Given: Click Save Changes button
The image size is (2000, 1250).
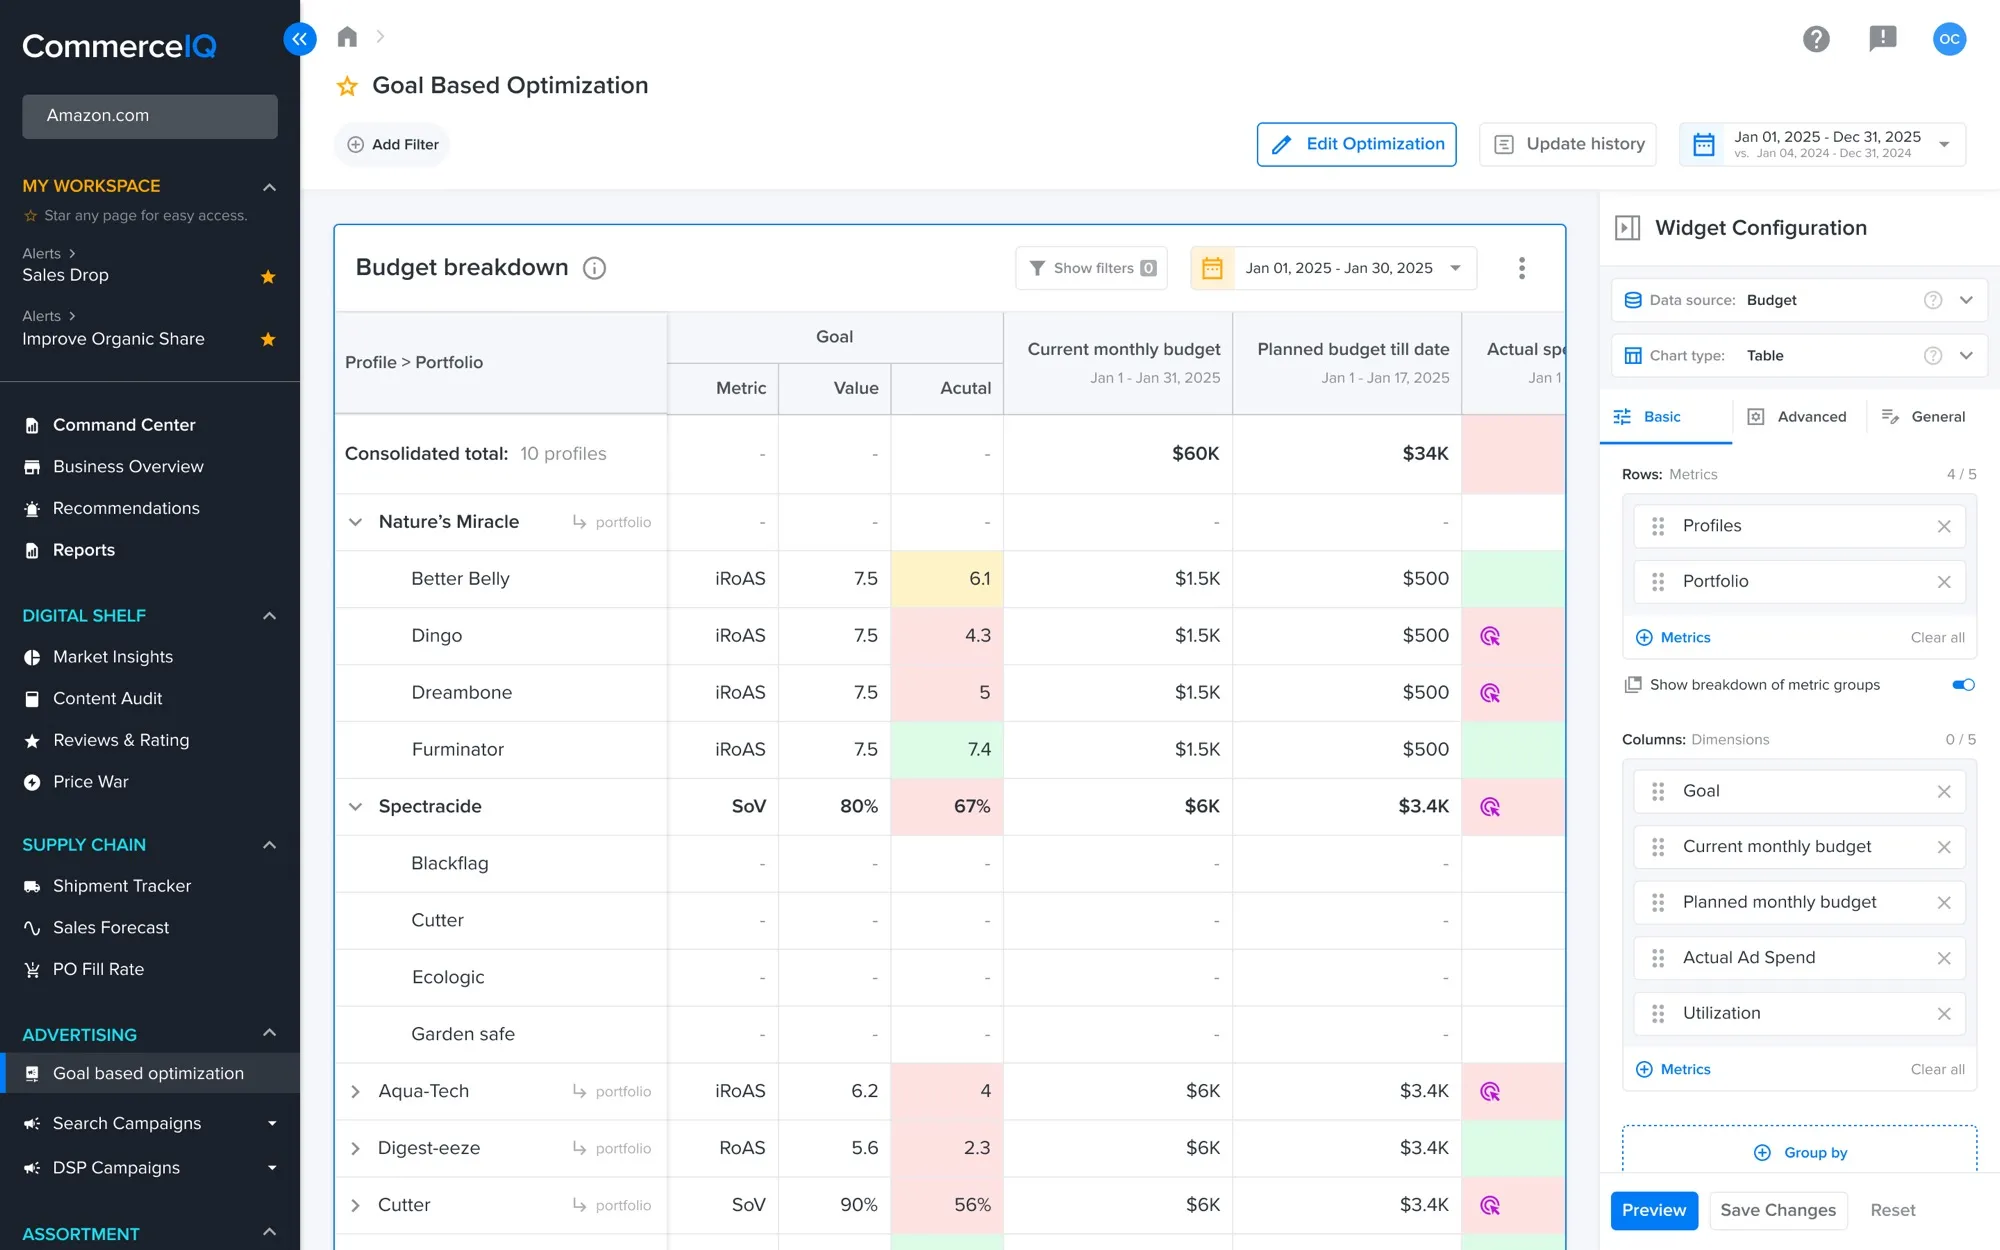Looking at the screenshot, I should pyautogui.click(x=1778, y=1210).
